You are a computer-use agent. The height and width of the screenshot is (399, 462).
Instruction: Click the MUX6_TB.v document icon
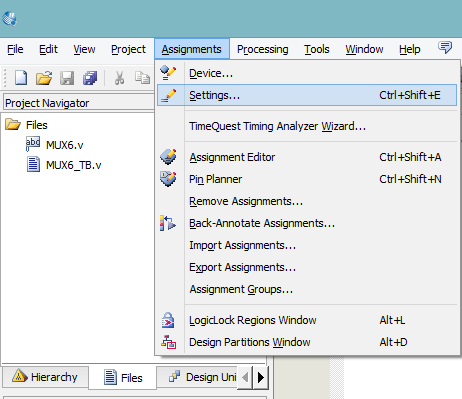pyautogui.click(x=33, y=164)
